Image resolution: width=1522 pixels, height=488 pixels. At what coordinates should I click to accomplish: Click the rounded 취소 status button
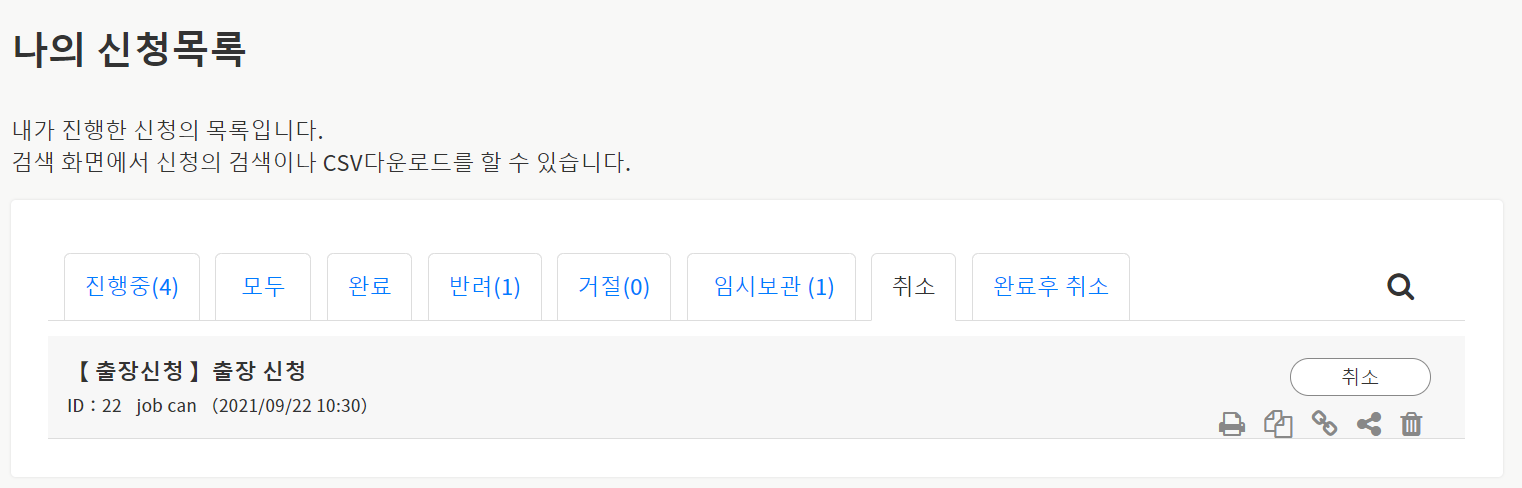tap(1360, 377)
